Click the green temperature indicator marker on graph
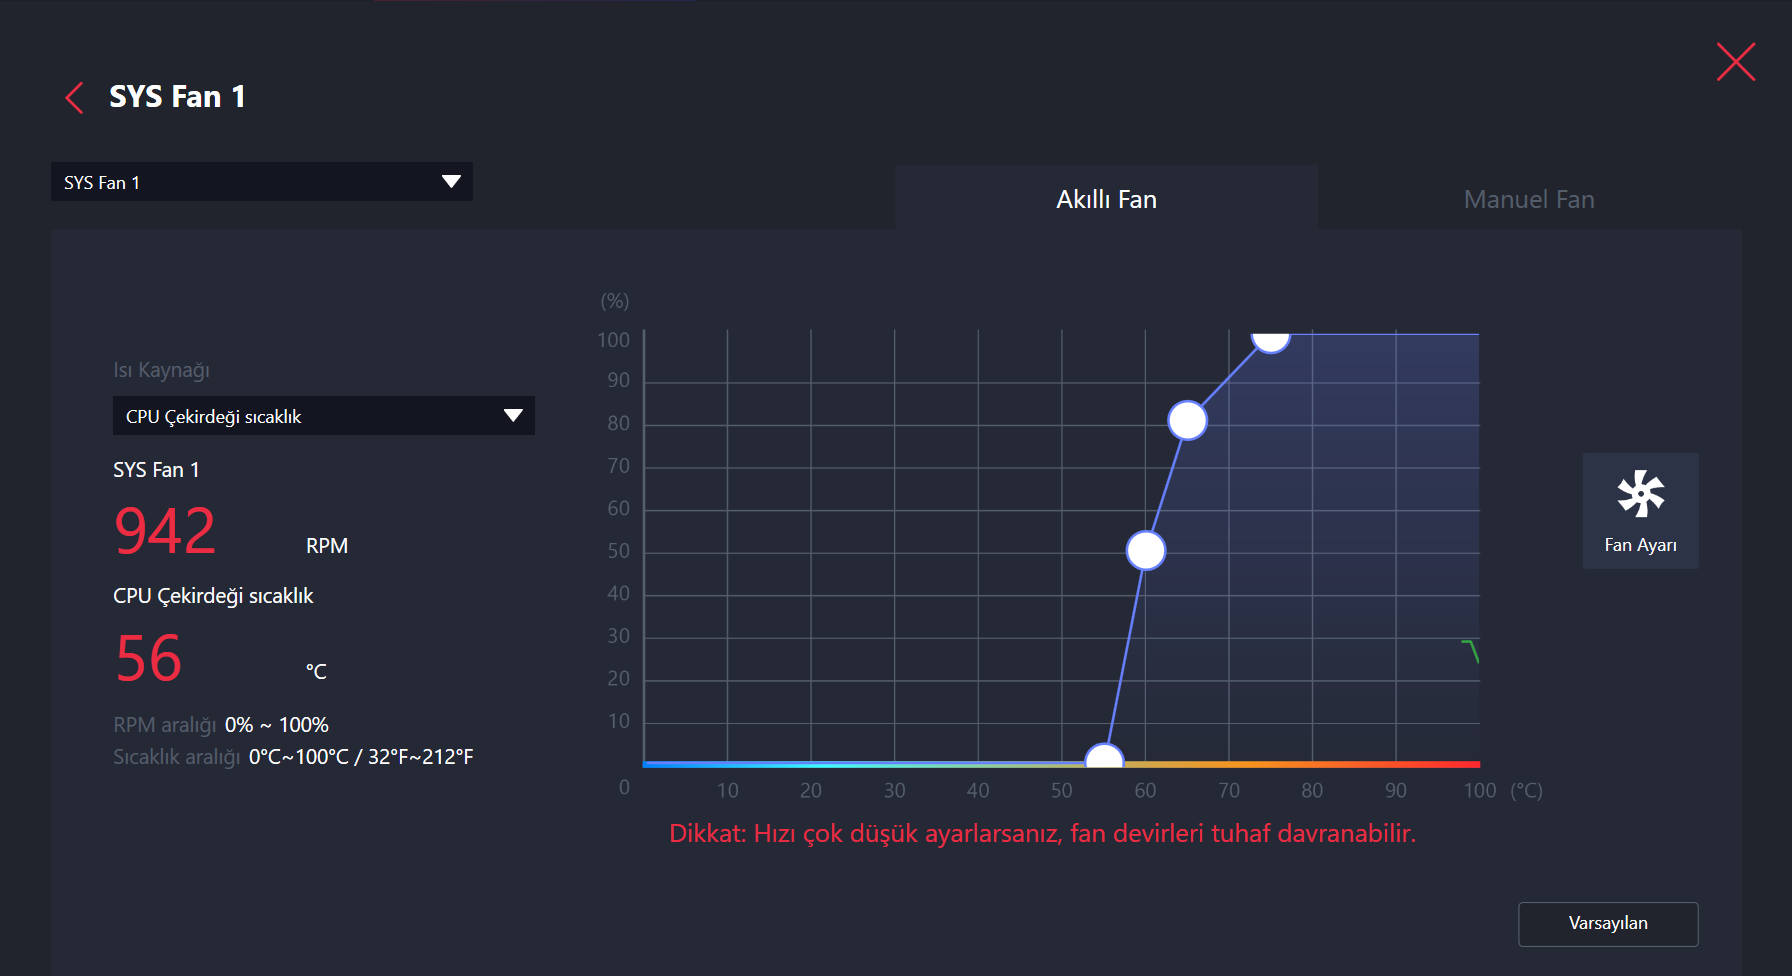This screenshot has height=976, width=1792. pyautogui.click(x=1472, y=651)
